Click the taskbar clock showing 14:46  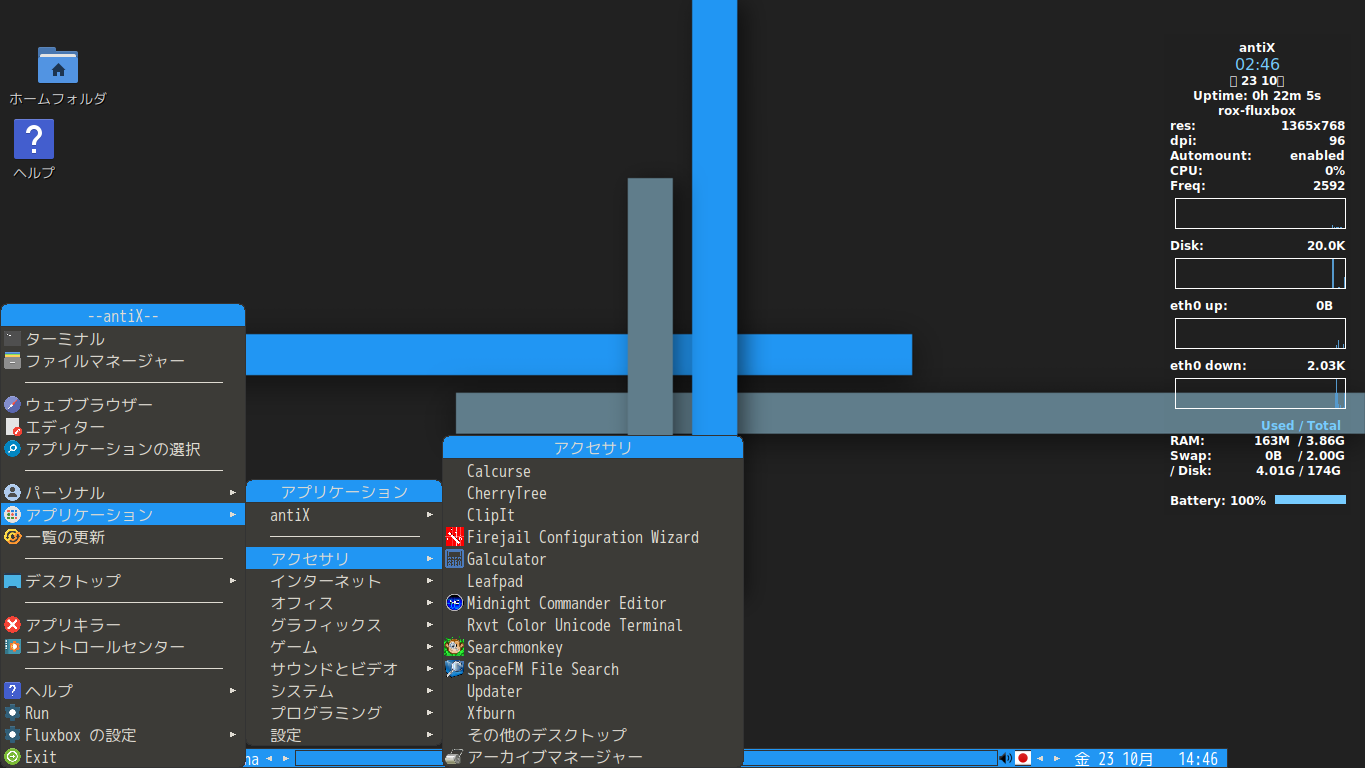click(1198, 759)
